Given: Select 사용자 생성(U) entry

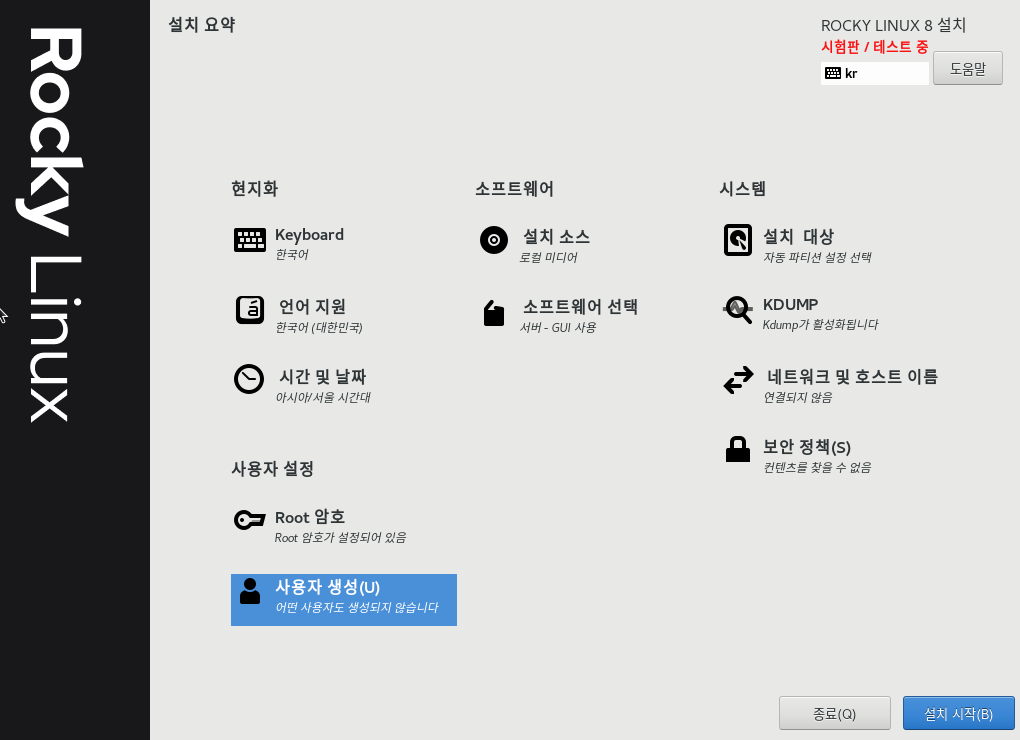Looking at the screenshot, I should coord(343,600).
